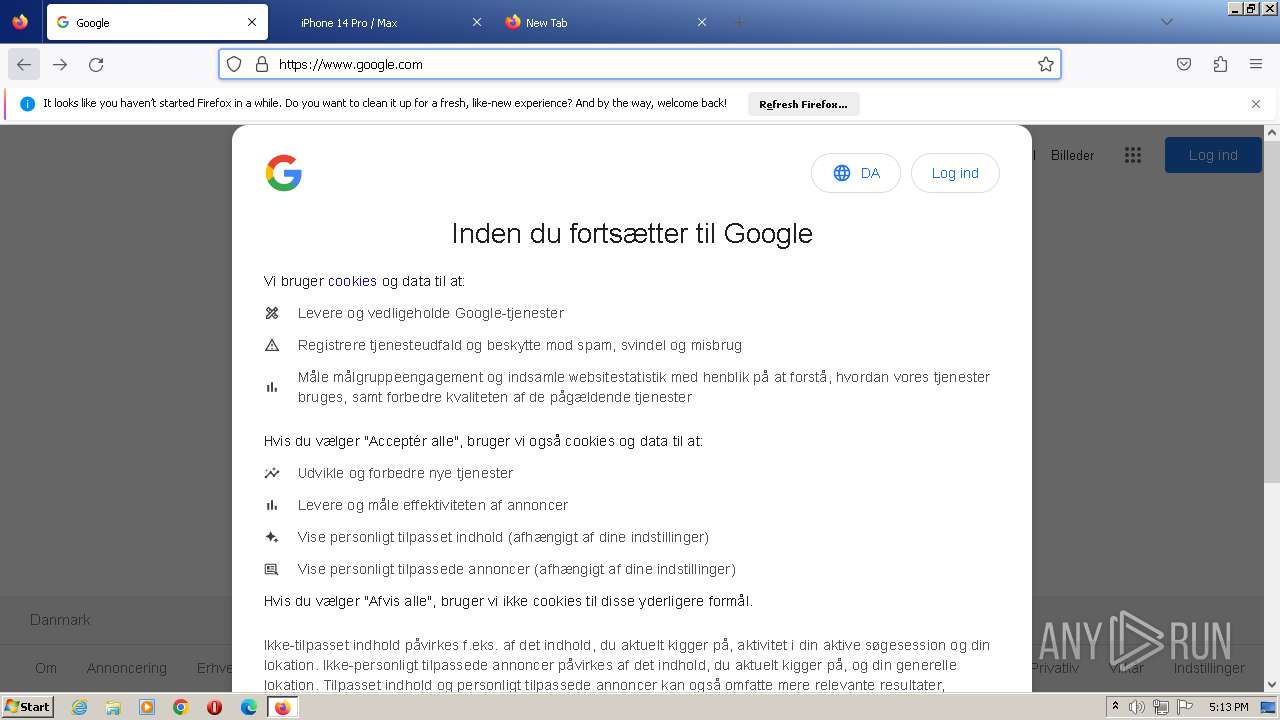This screenshot has height=720, width=1280.
Task: Click the info icon in notification bar
Action: (27, 103)
